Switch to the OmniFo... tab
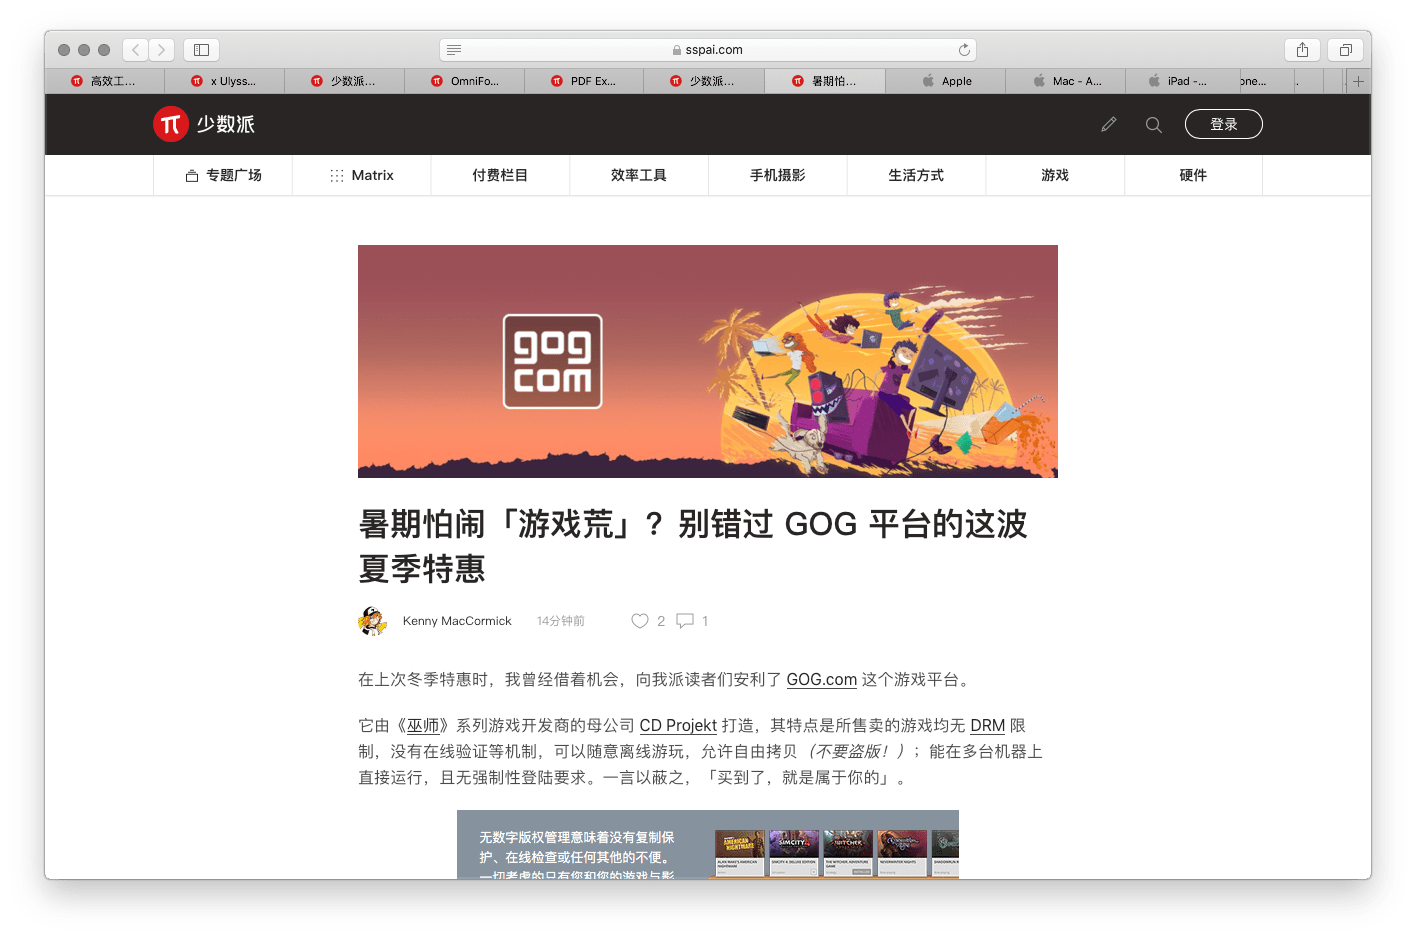This screenshot has height=938, width=1416. coord(465,81)
